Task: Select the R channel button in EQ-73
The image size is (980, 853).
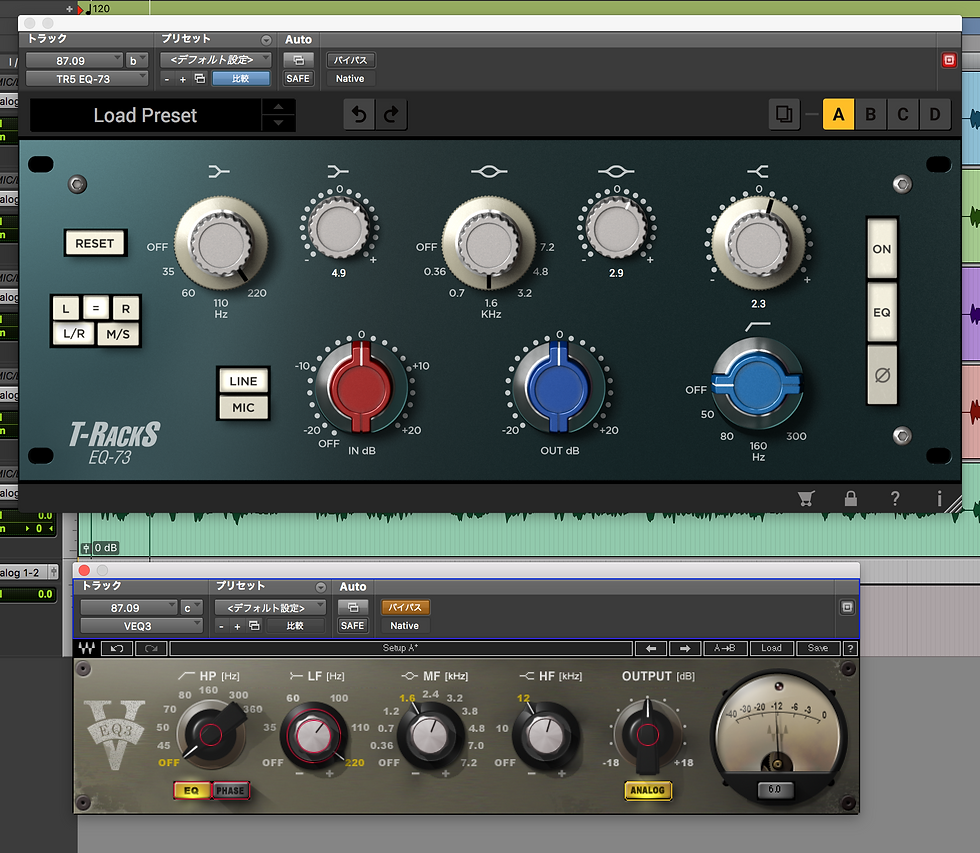Action: [126, 309]
